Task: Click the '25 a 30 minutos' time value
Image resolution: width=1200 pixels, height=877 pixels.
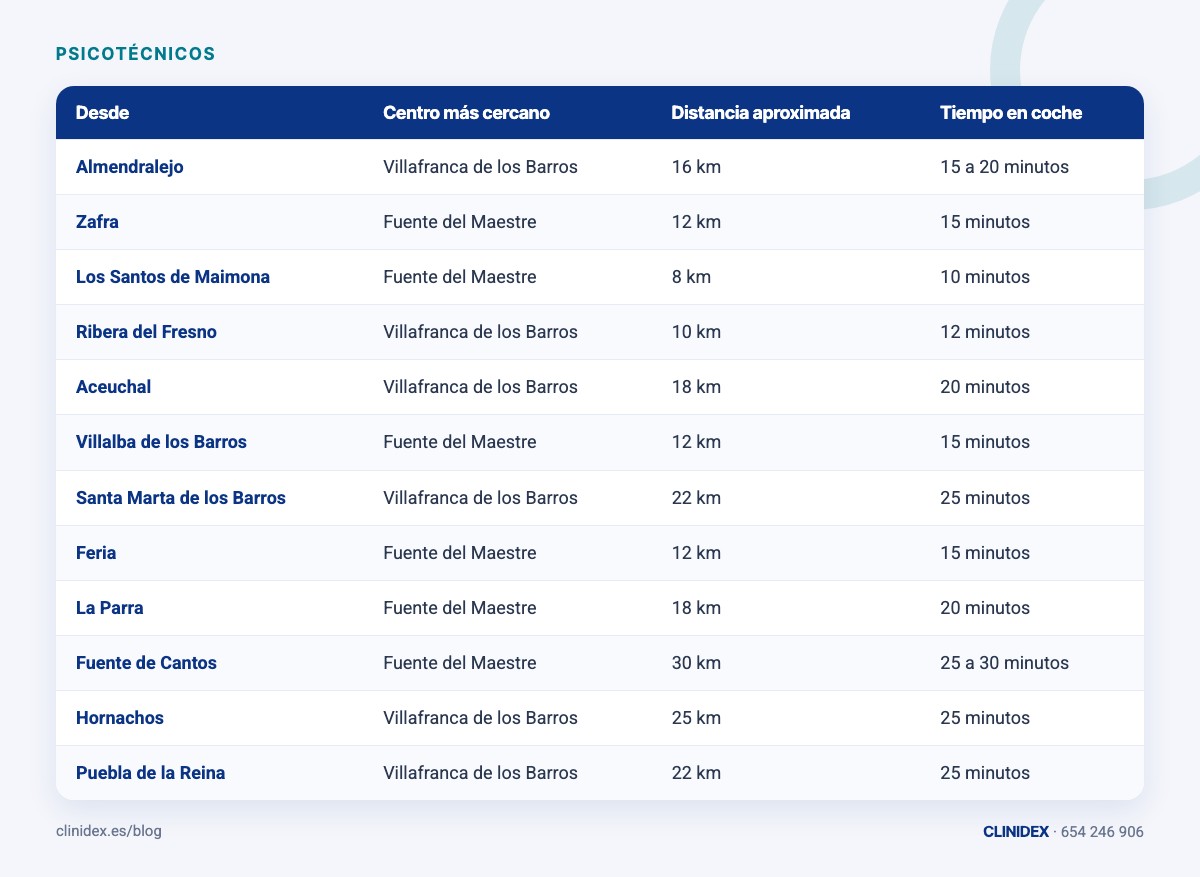Action: (x=1004, y=663)
